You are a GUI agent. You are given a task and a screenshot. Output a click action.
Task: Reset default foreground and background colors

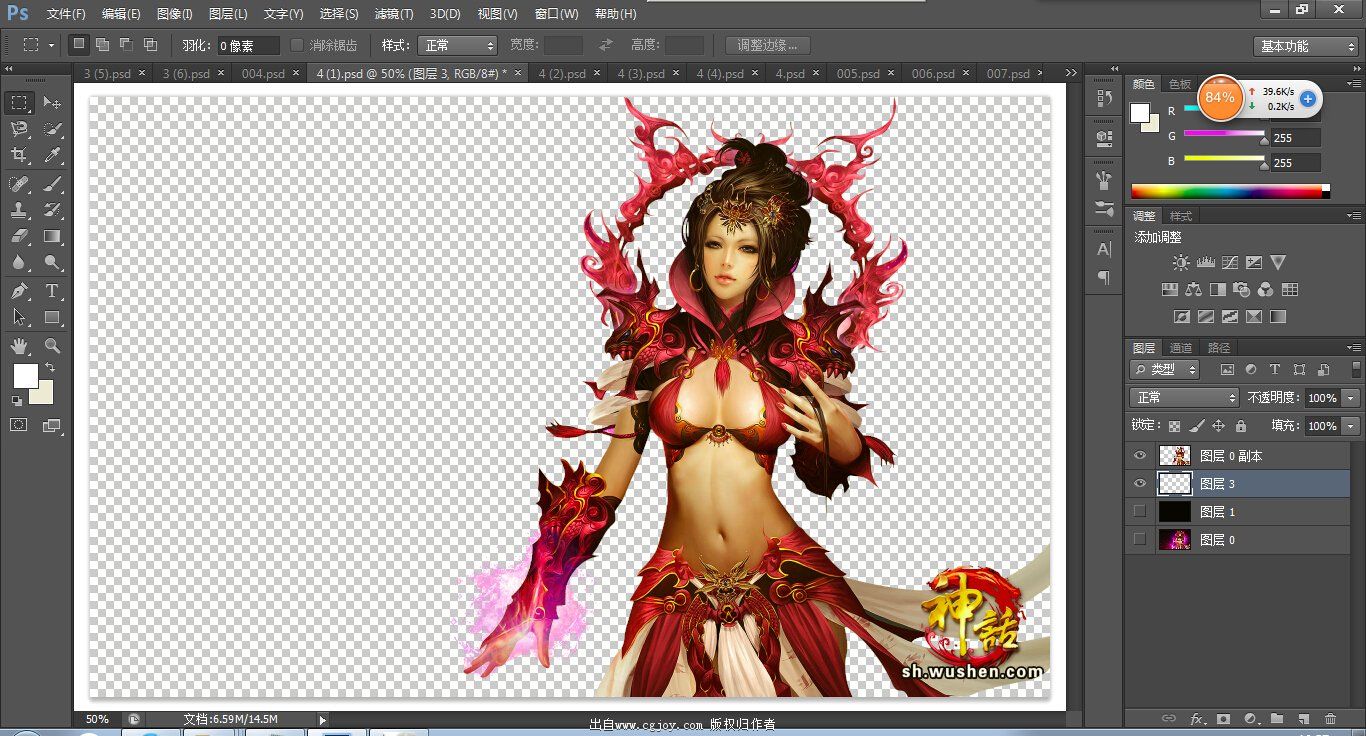[16, 400]
